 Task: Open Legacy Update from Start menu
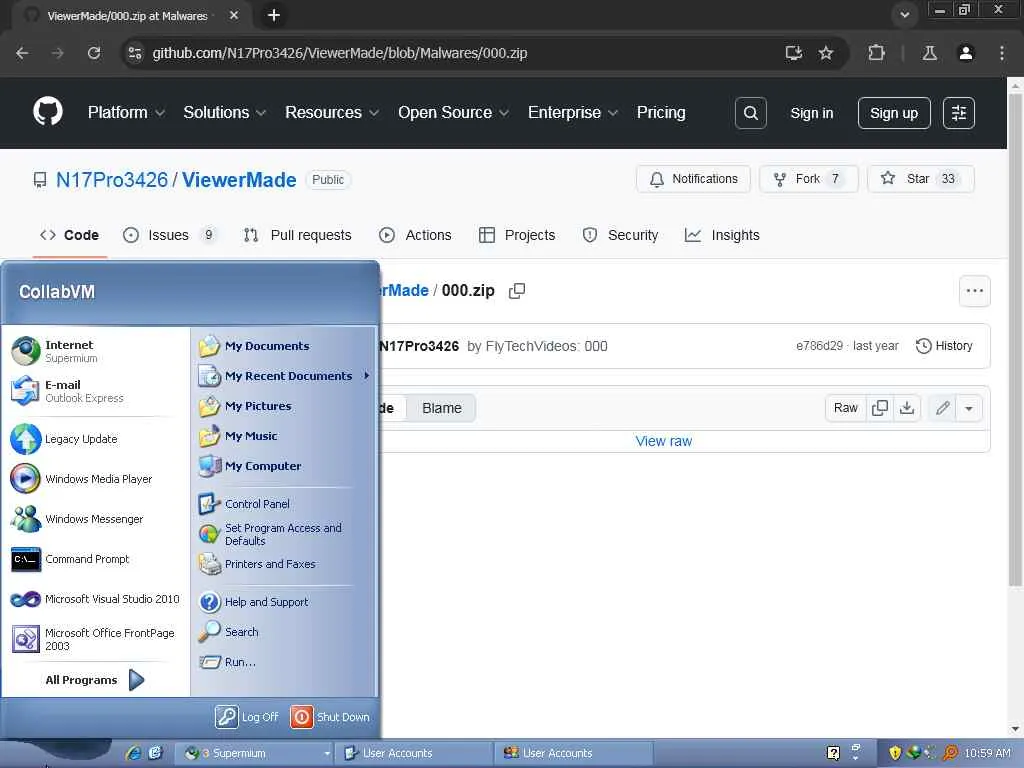[x=64, y=439]
